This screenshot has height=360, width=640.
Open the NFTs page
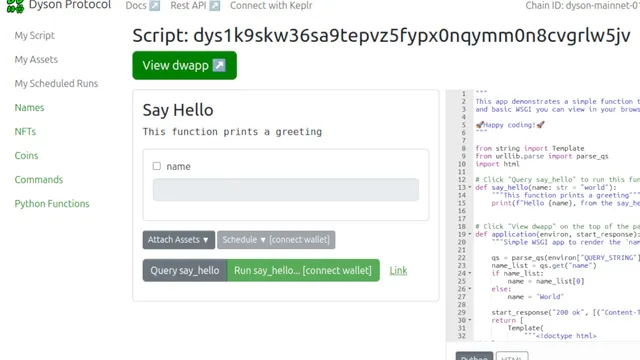(25, 132)
